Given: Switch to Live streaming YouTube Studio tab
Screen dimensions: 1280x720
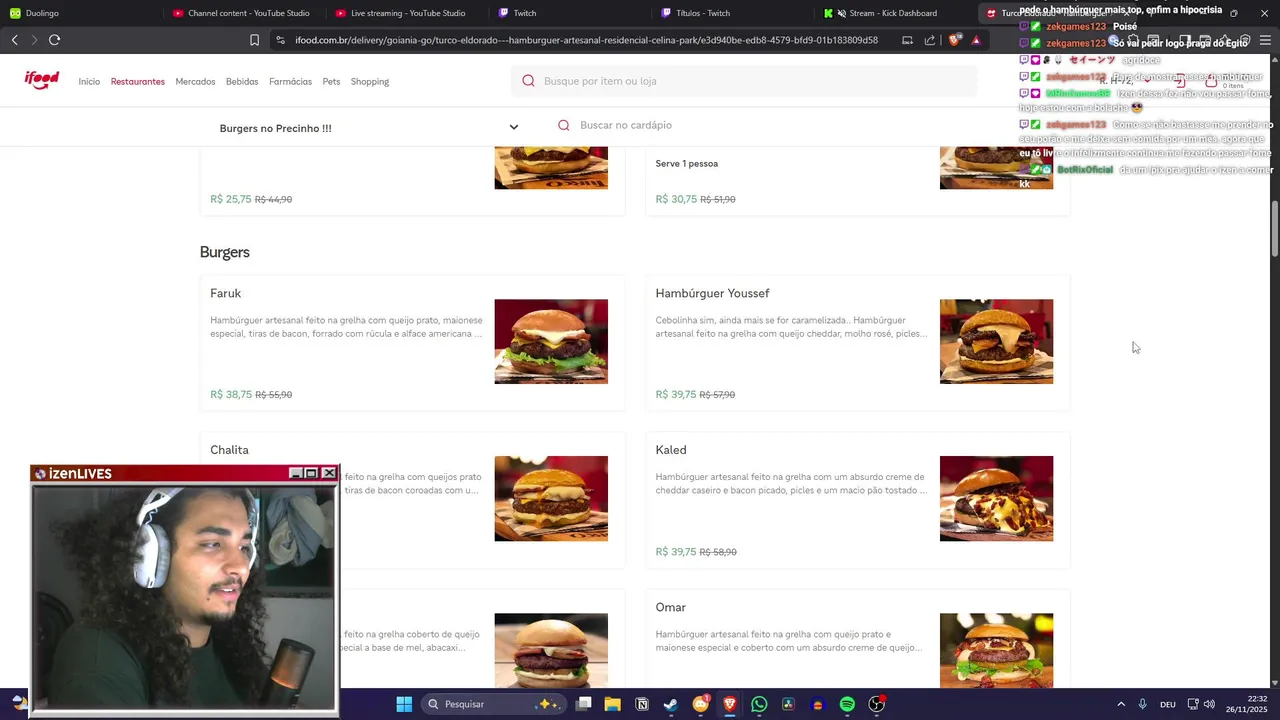Looking at the screenshot, I should point(404,13).
